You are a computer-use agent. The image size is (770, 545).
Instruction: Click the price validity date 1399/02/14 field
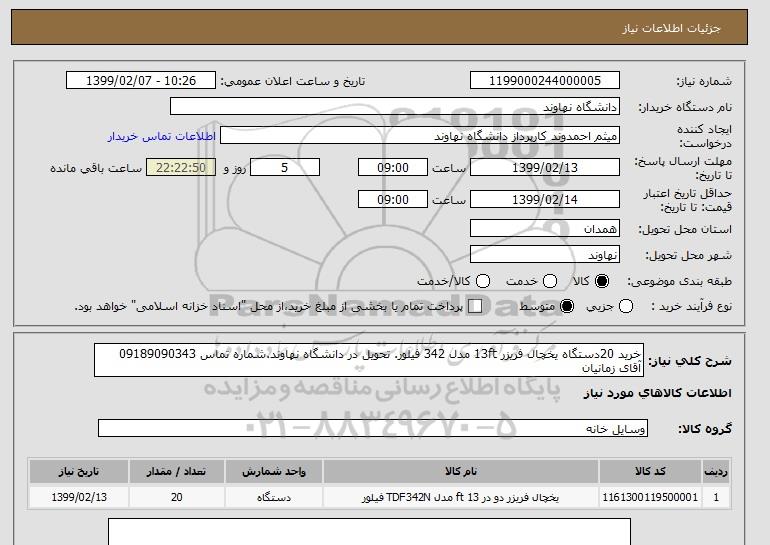click(x=545, y=199)
